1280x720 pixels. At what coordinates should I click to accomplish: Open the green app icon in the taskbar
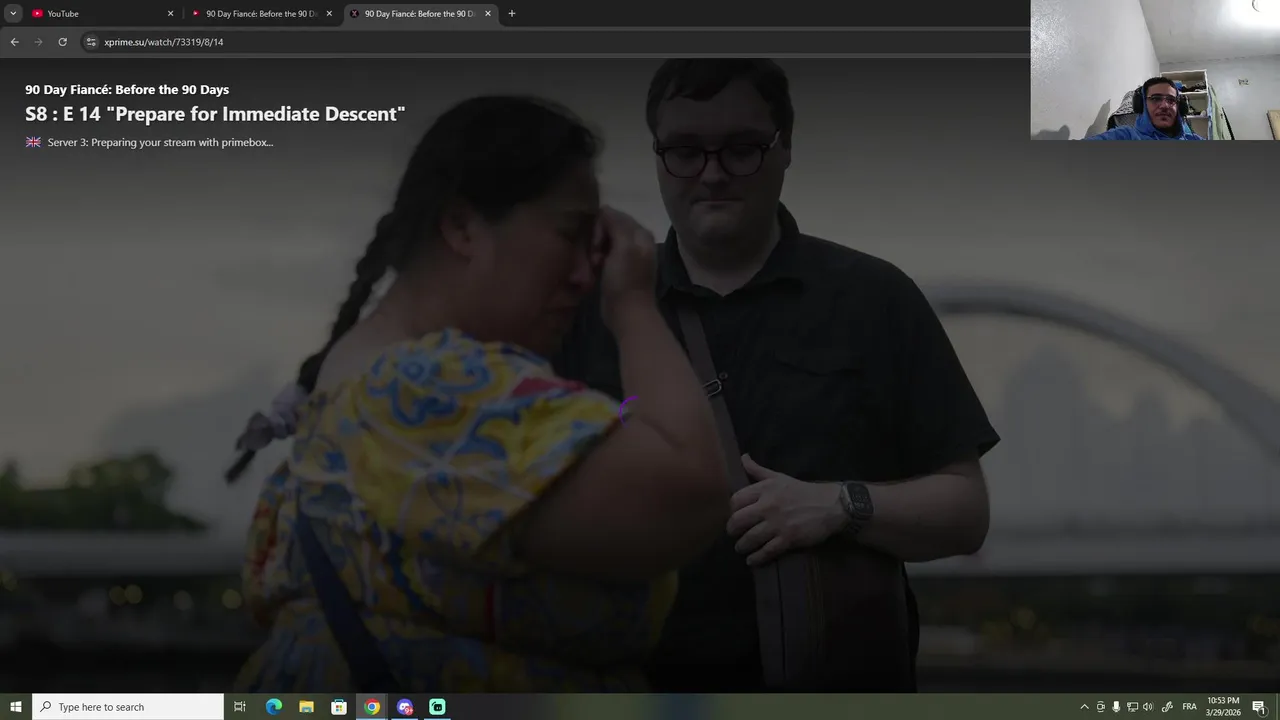click(x=437, y=707)
